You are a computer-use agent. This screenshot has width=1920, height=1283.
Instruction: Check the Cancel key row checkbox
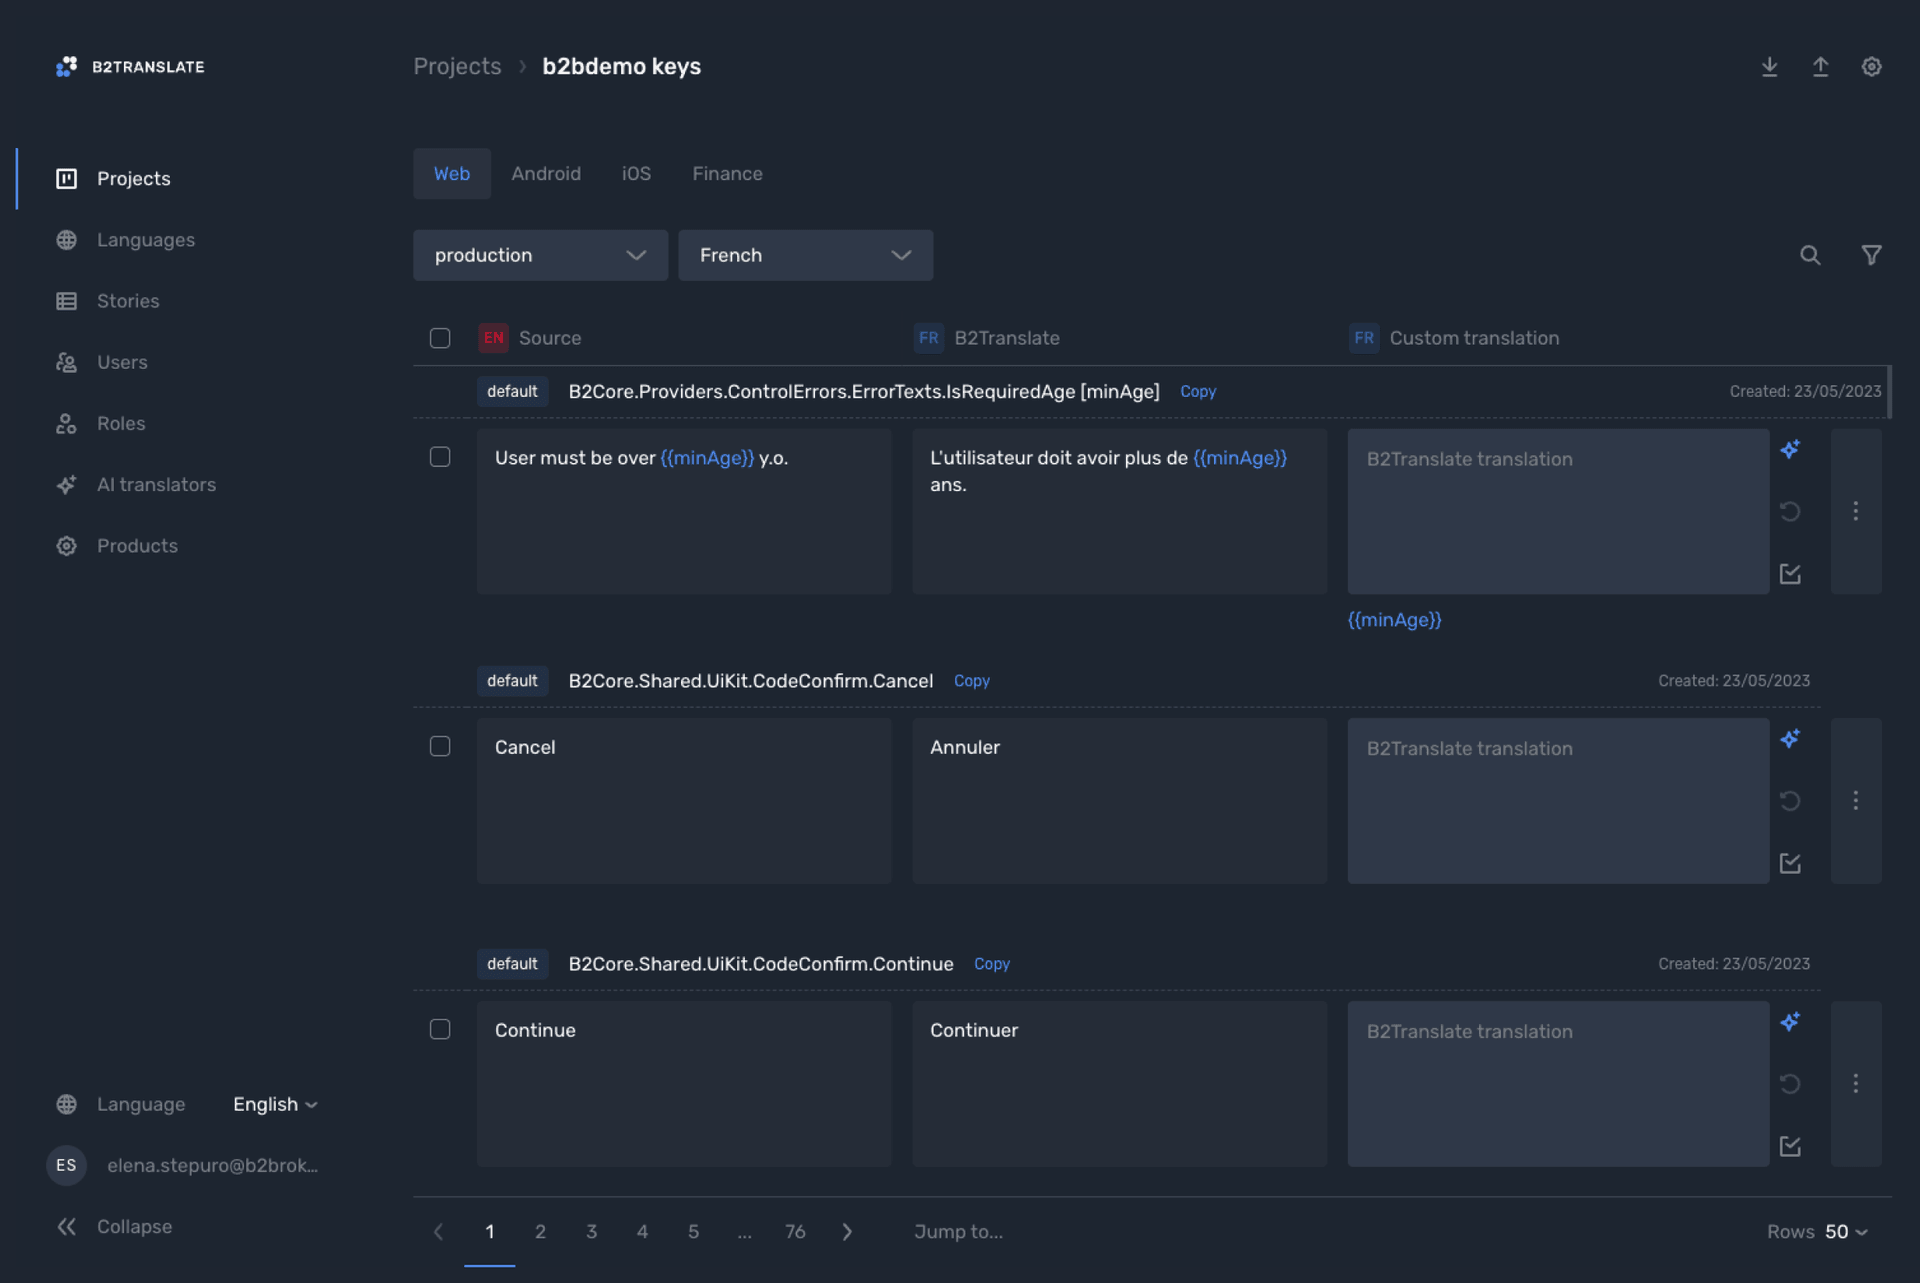click(x=440, y=747)
